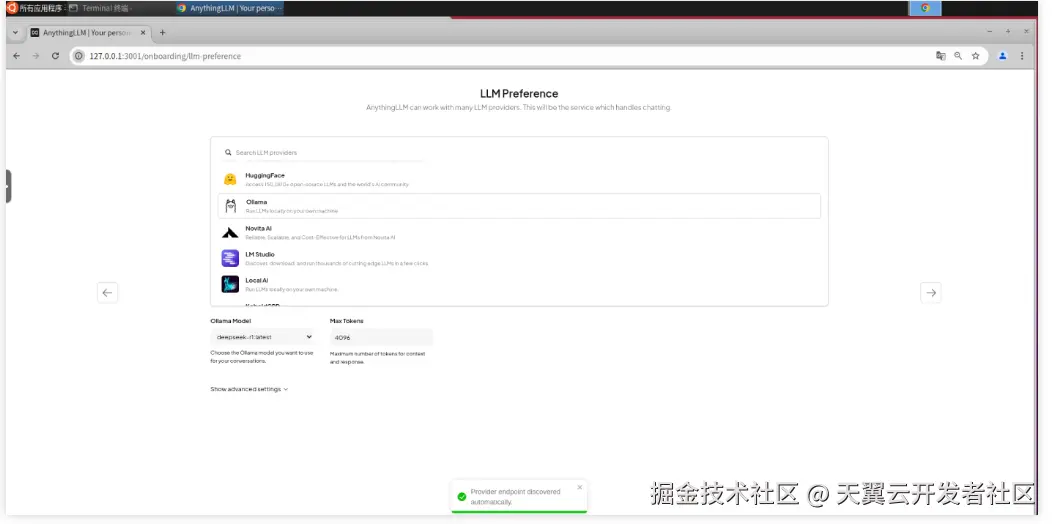Open the 所有应用程序 applications menu
1052x524 pixels.
[34, 8]
